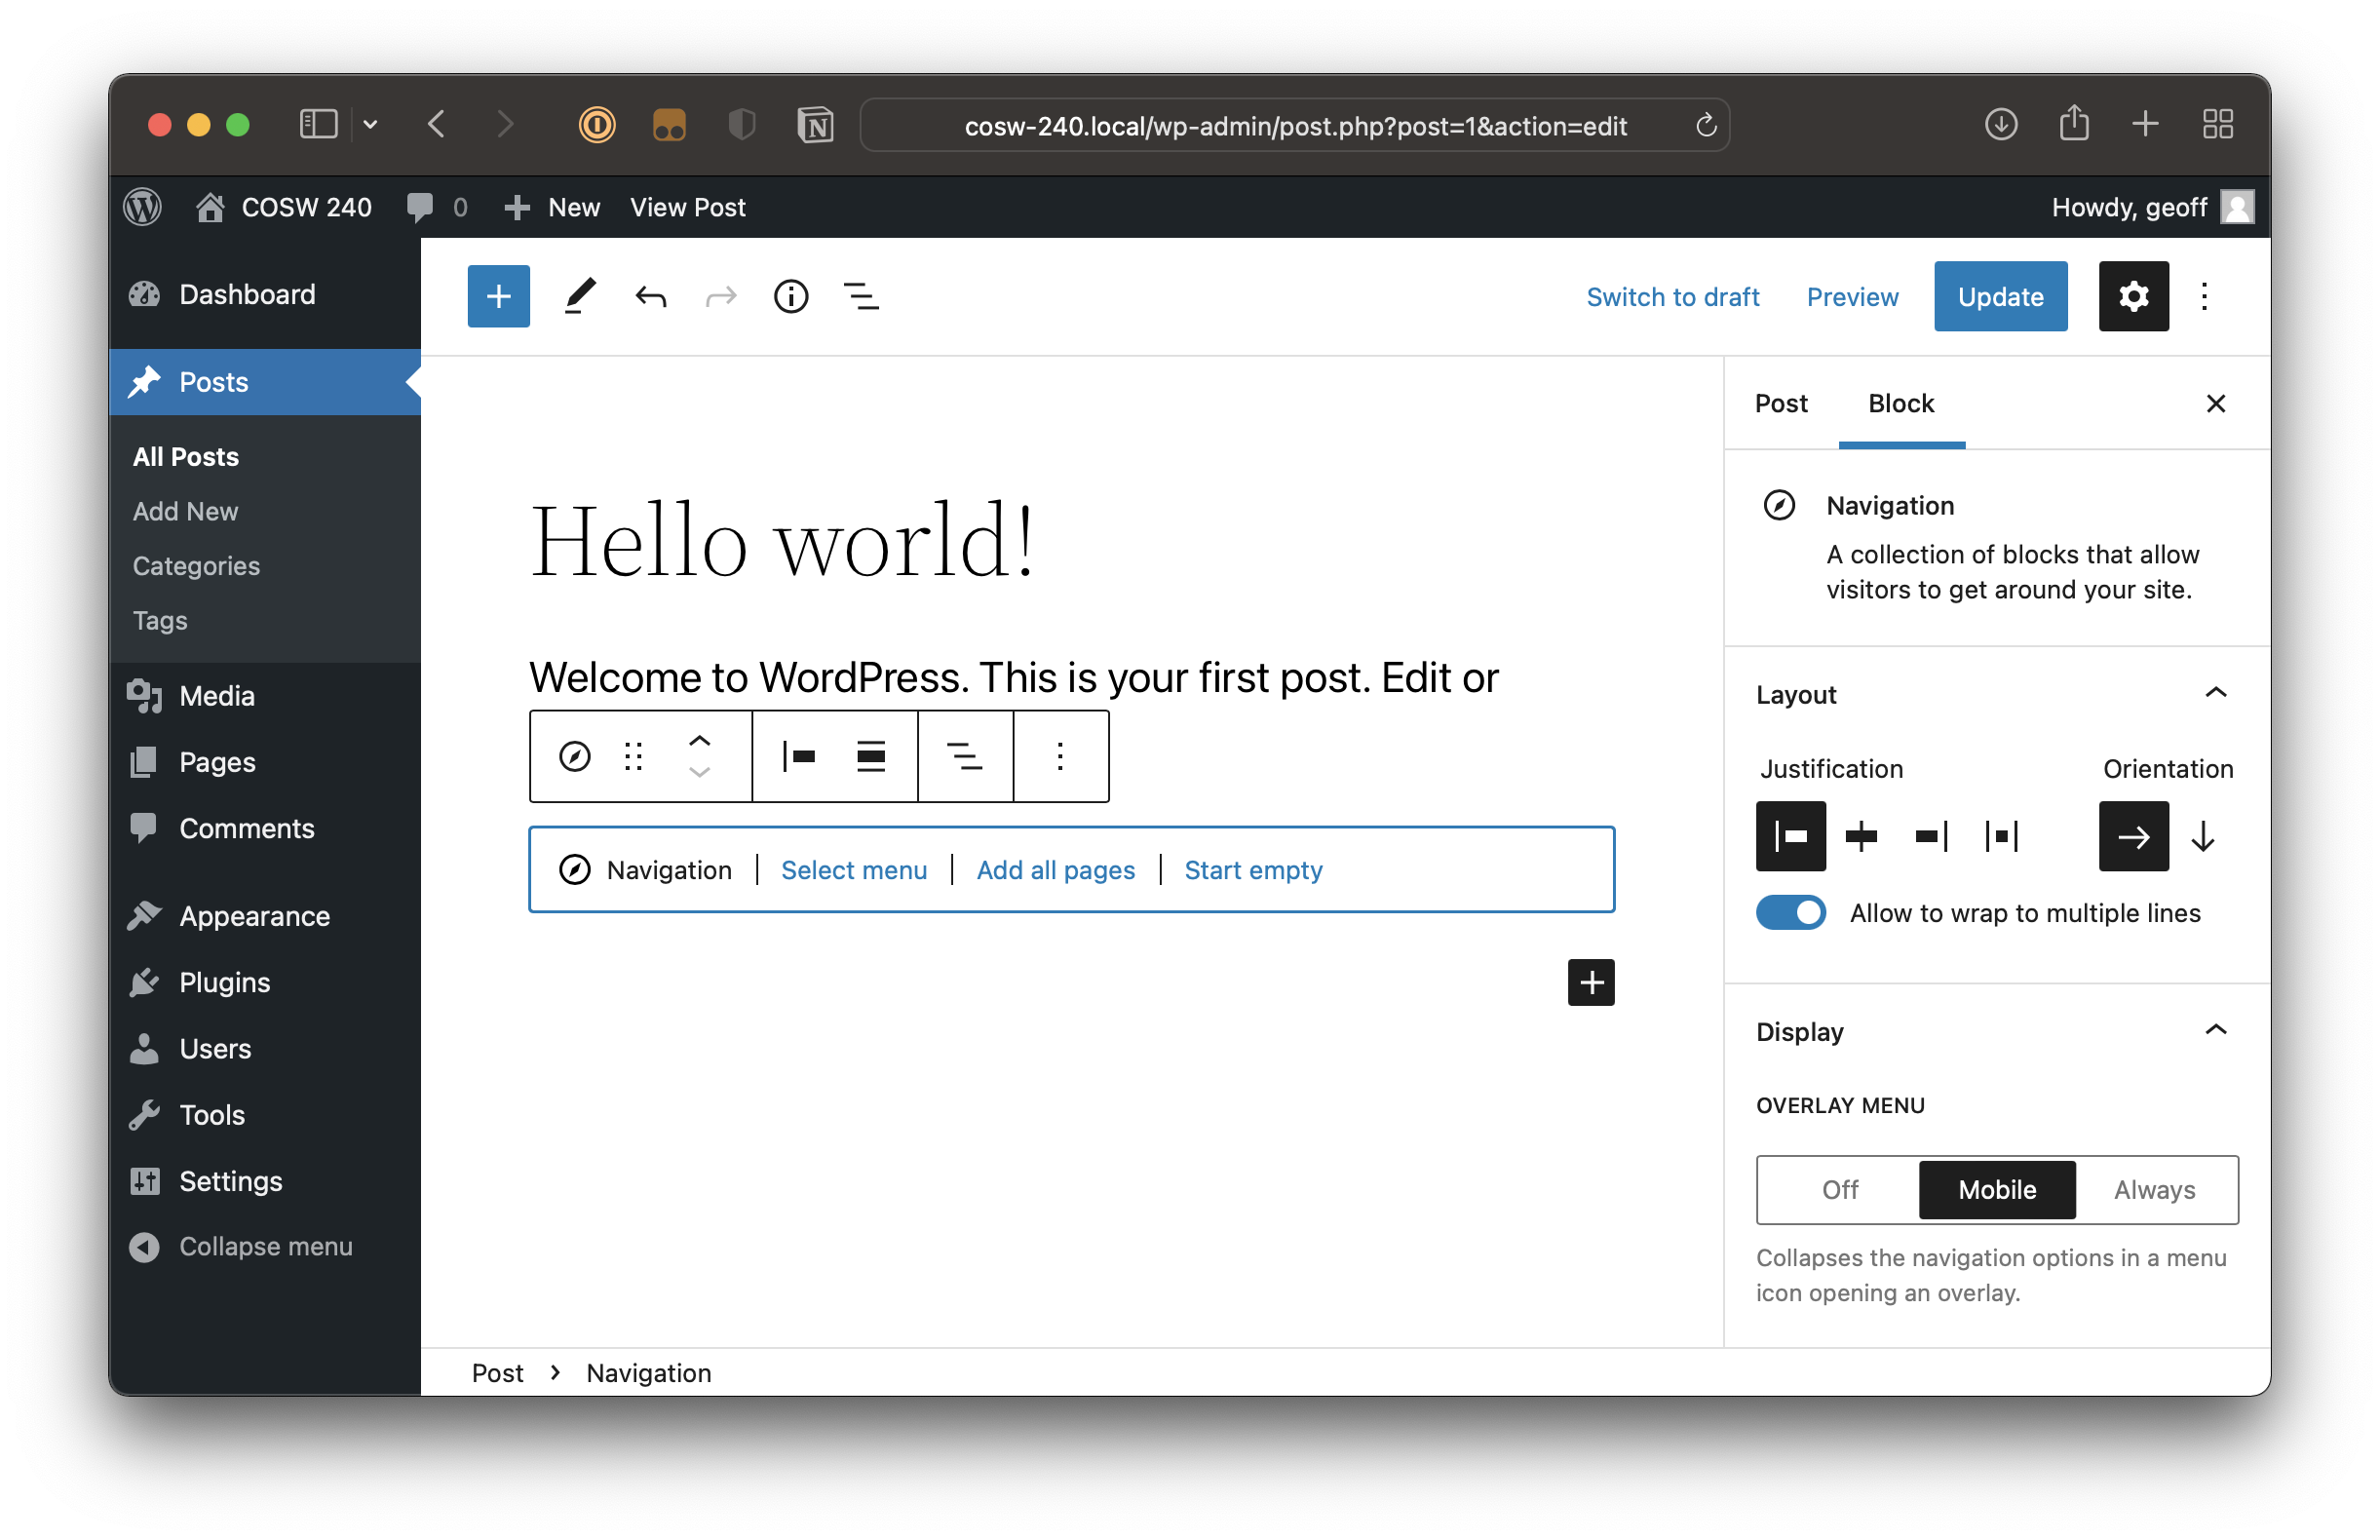This screenshot has height=1540, width=2380.
Task: Collapse the Layout panel
Action: pyautogui.click(x=2216, y=693)
